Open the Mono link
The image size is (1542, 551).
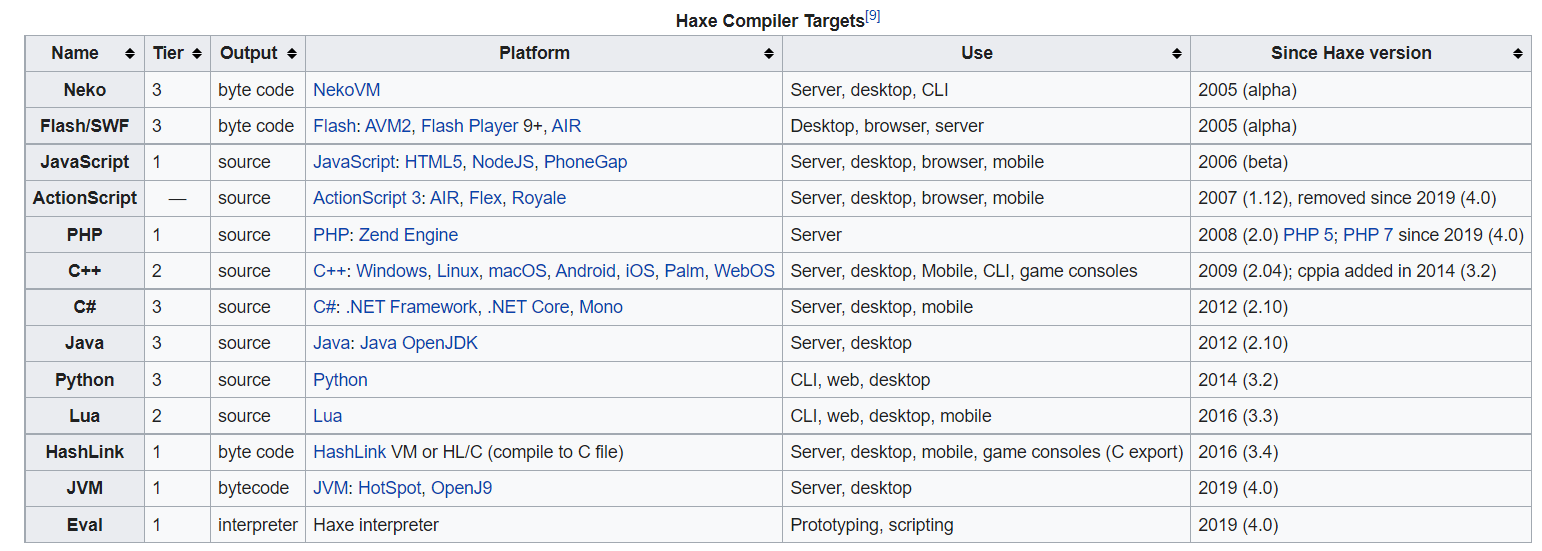tap(601, 307)
